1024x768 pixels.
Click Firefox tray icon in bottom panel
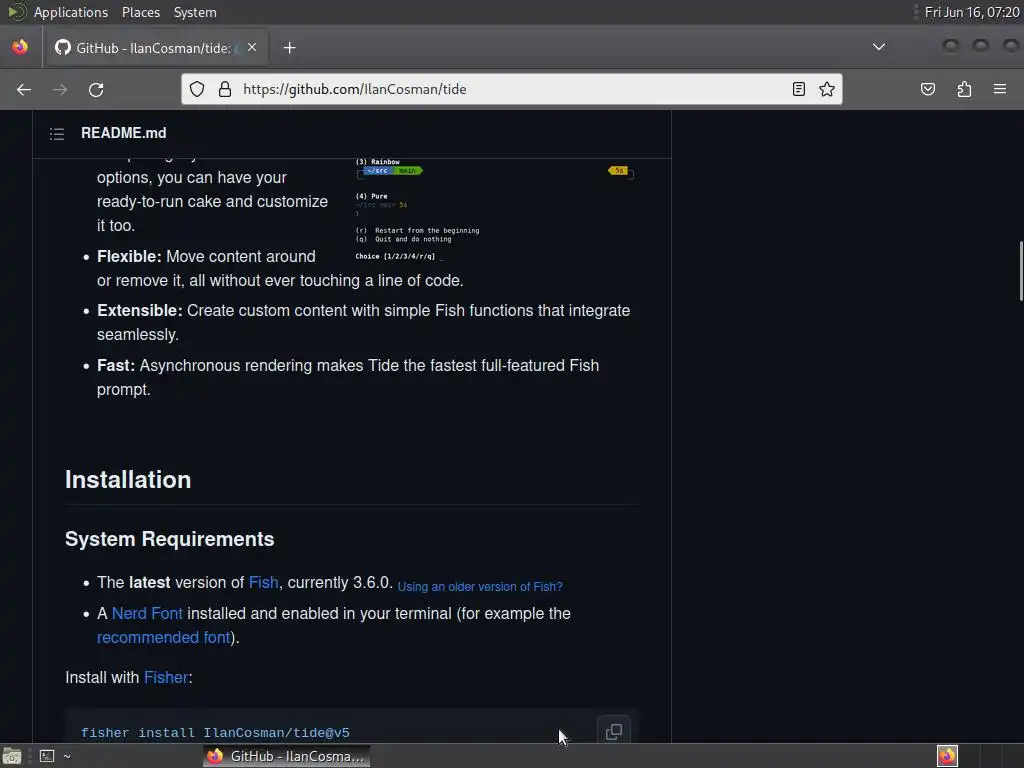(x=947, y=756)
